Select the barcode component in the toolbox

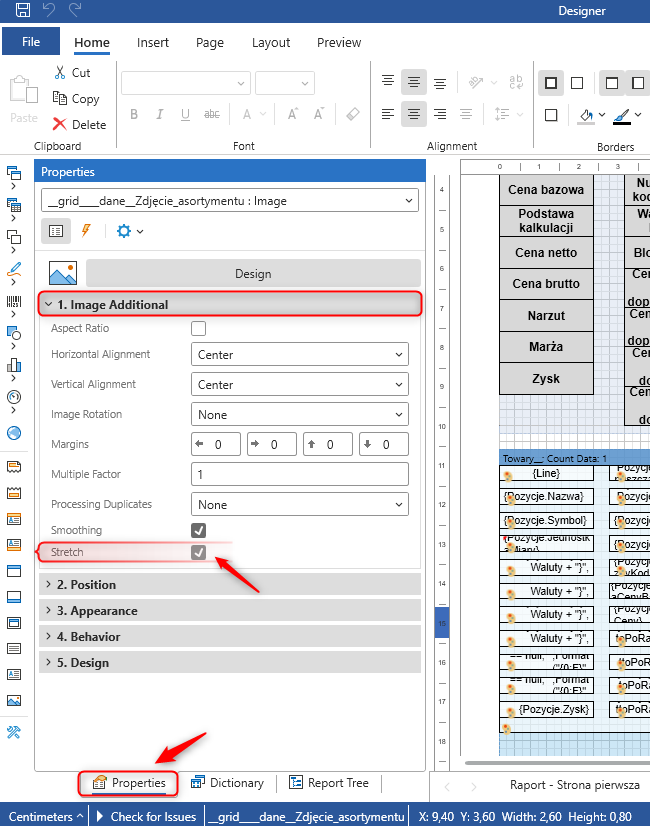coord(14,301)
